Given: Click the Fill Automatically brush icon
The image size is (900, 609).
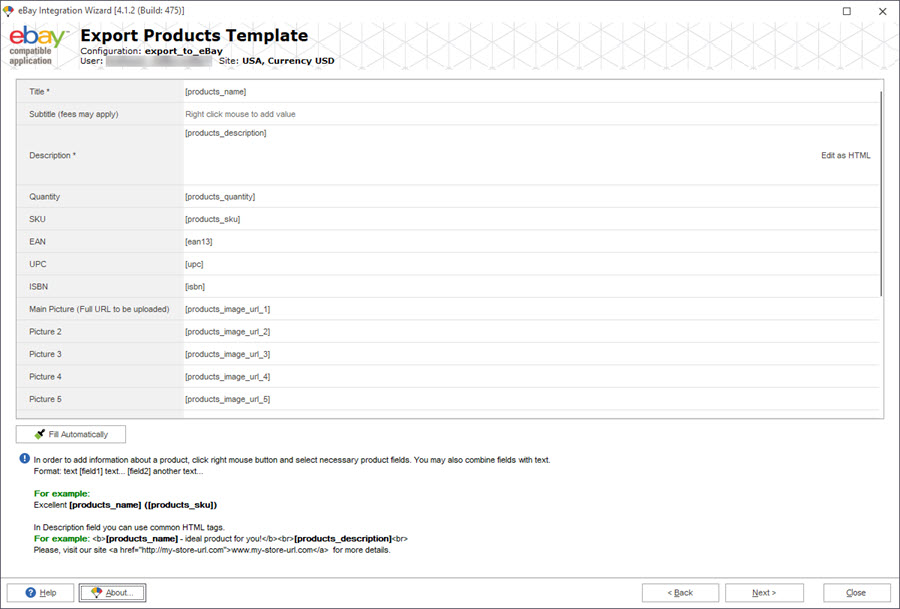Looking at the screenshot, I should 40,434.
